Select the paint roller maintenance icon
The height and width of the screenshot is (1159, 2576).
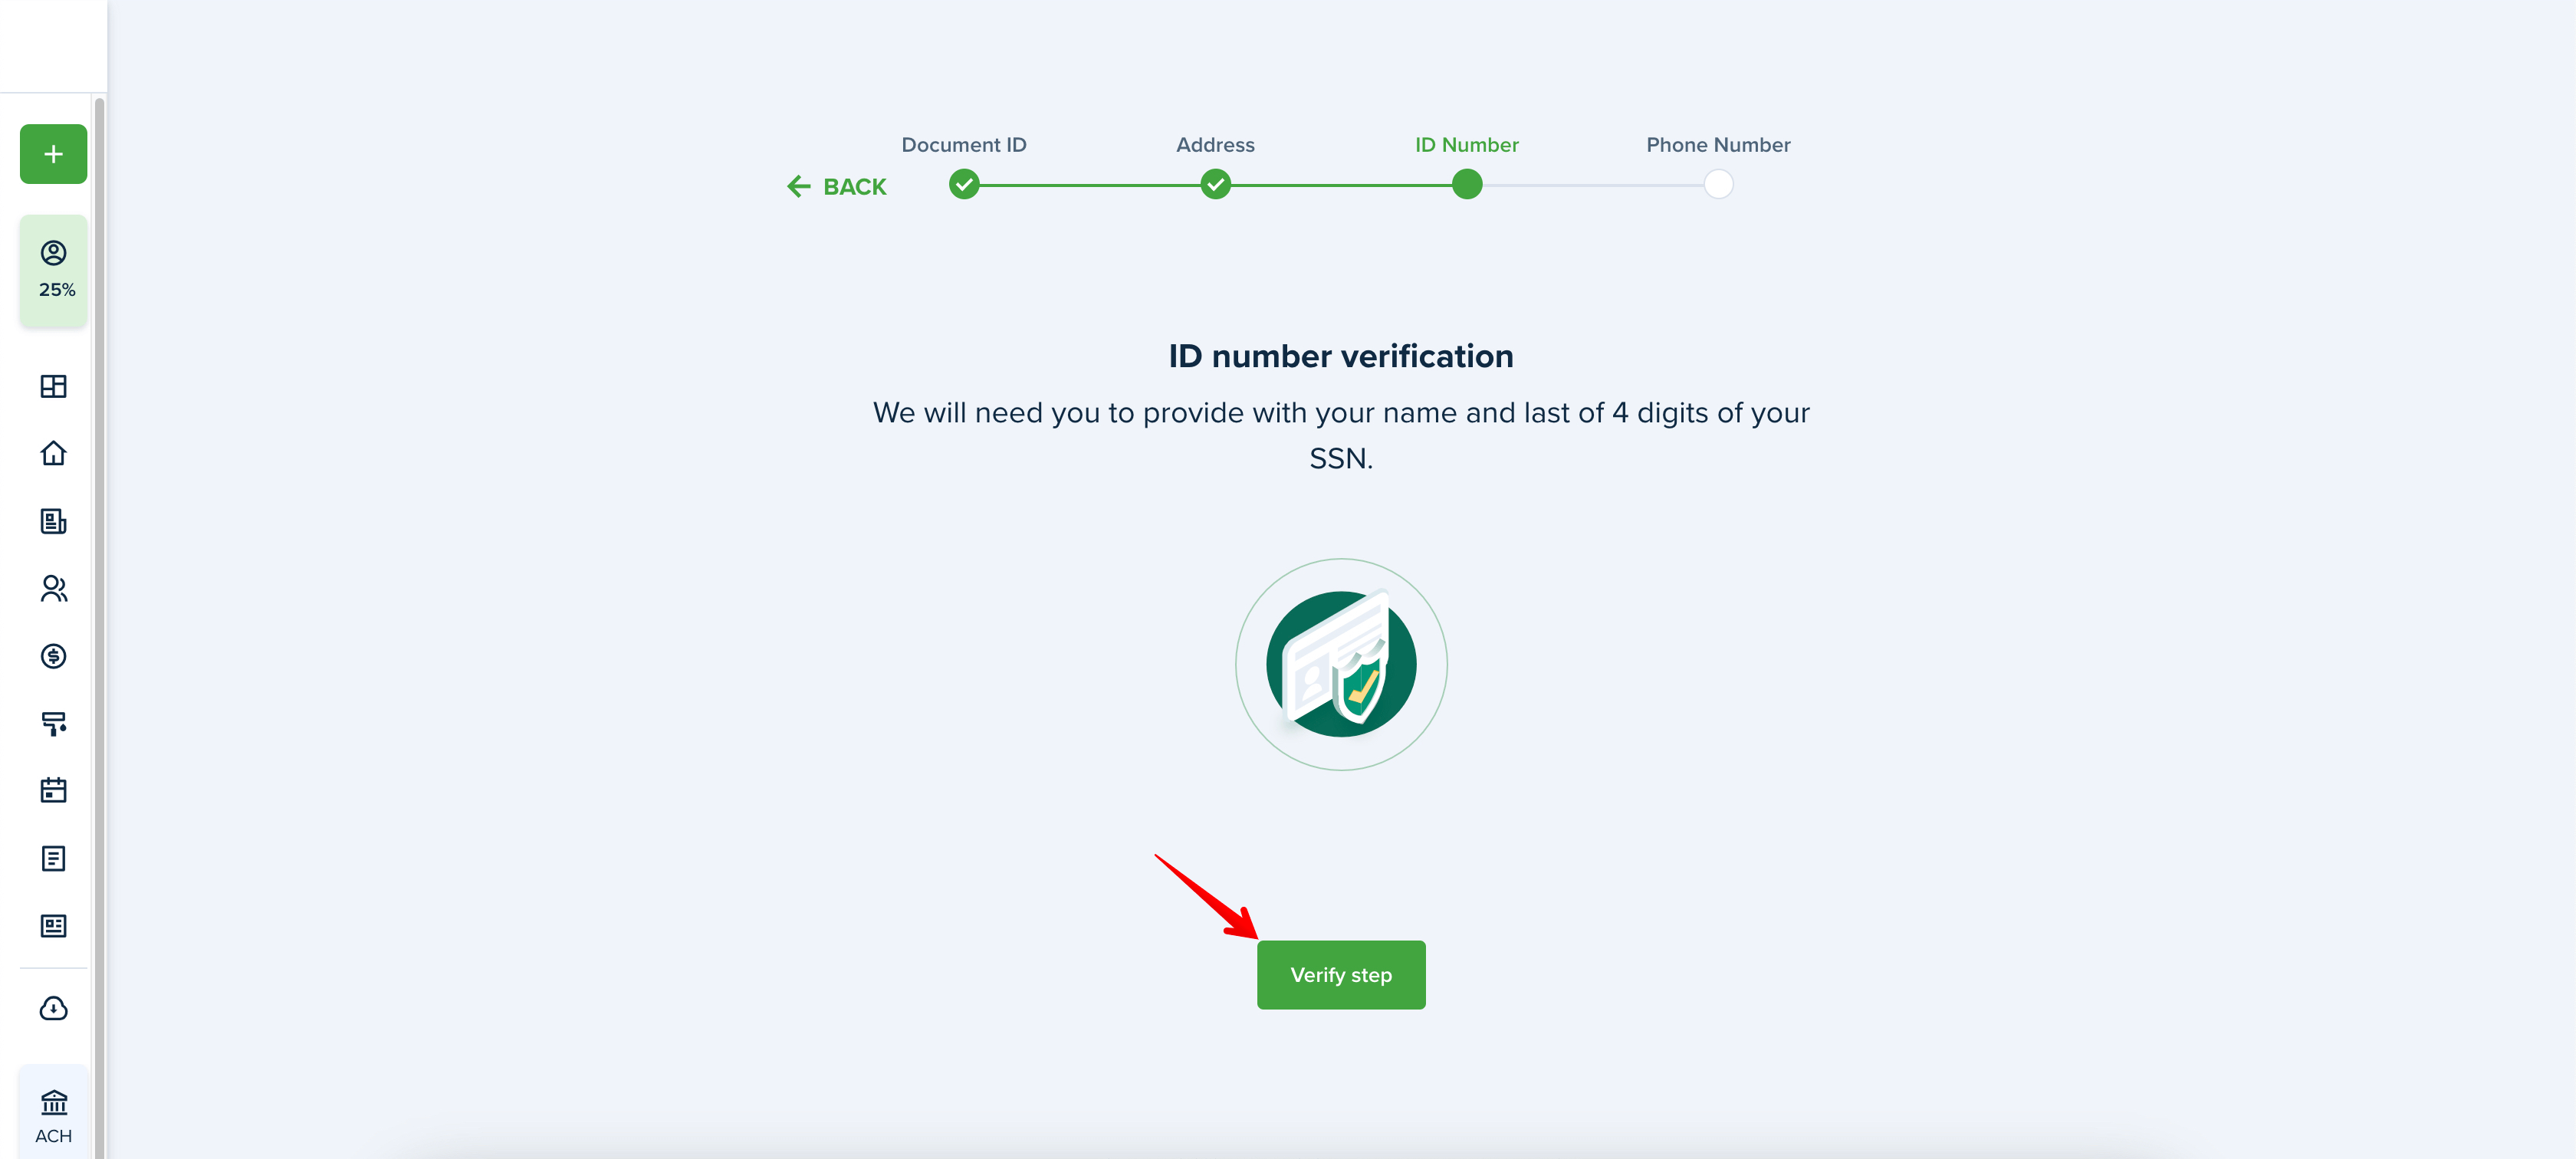(x=53, y=723)
